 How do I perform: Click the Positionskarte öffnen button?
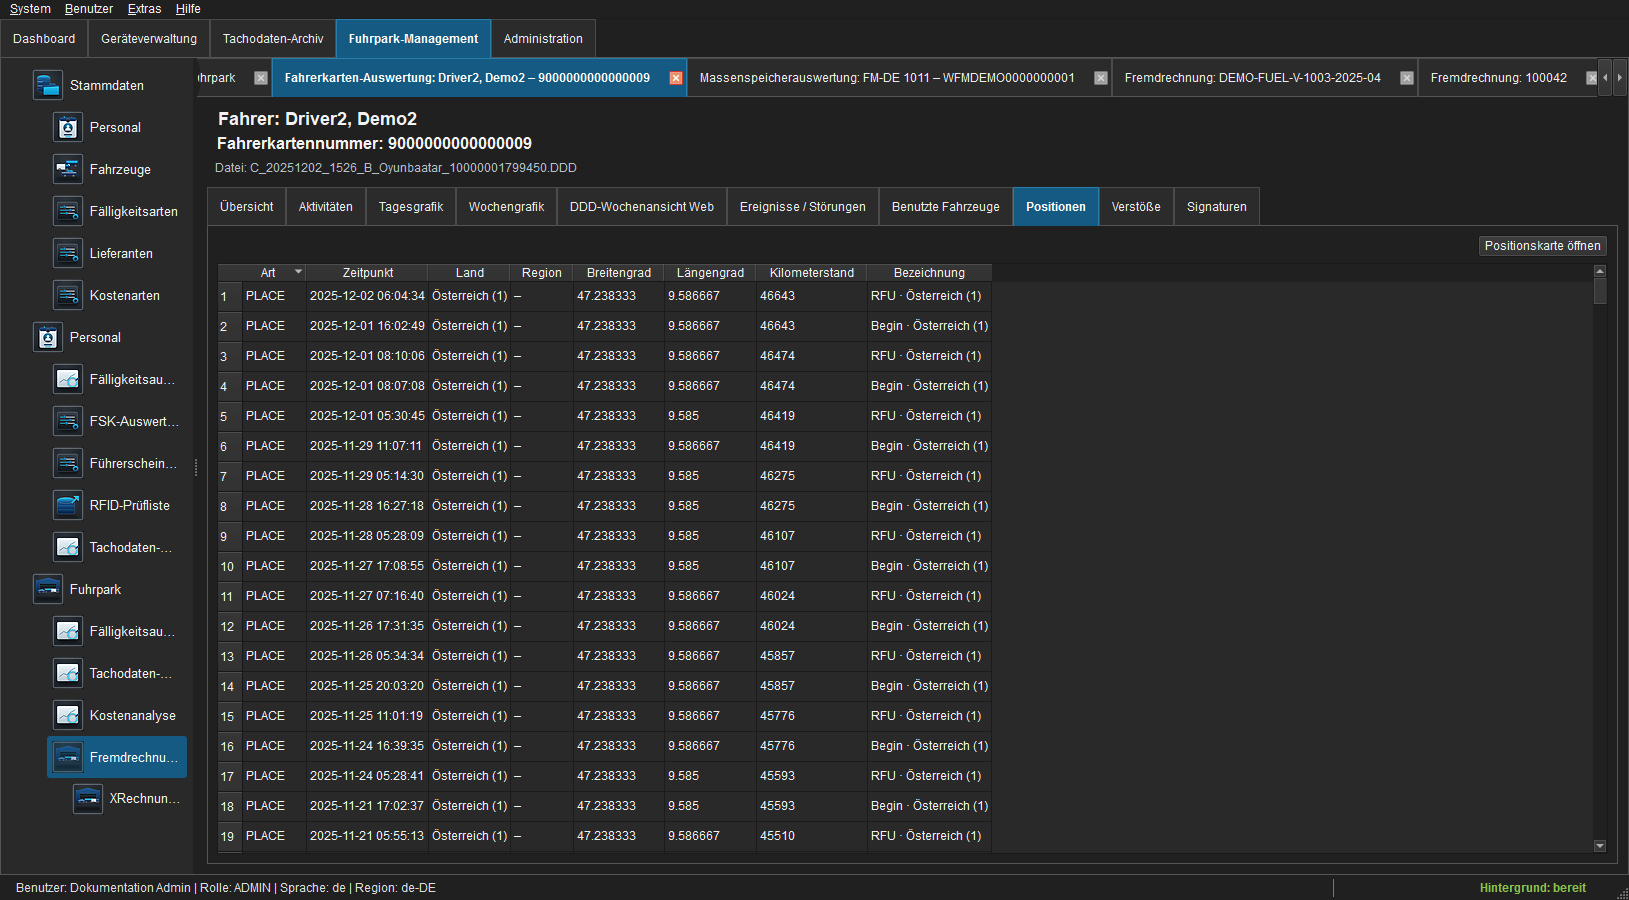coord(1542,246)
